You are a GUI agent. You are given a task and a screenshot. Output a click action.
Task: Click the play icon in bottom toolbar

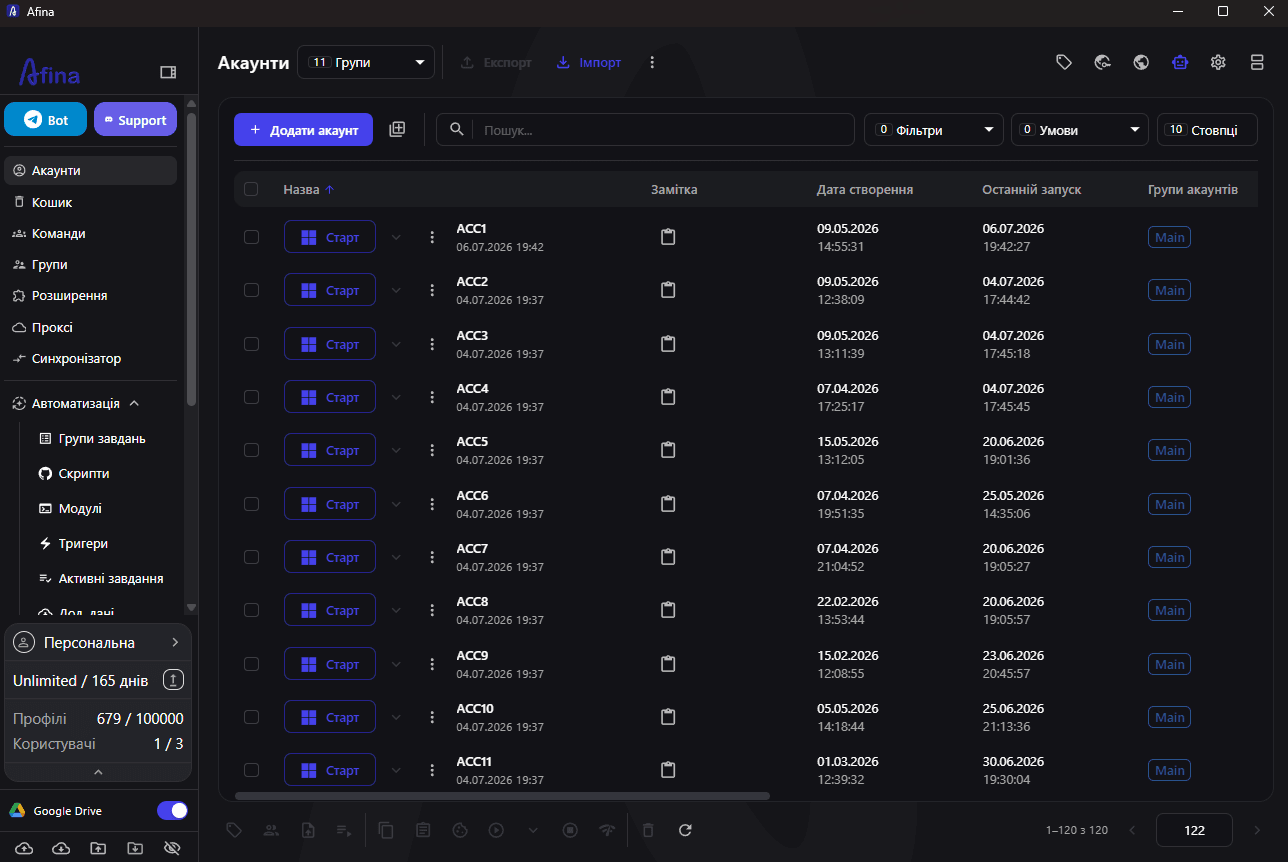click(x=496, y=830)
